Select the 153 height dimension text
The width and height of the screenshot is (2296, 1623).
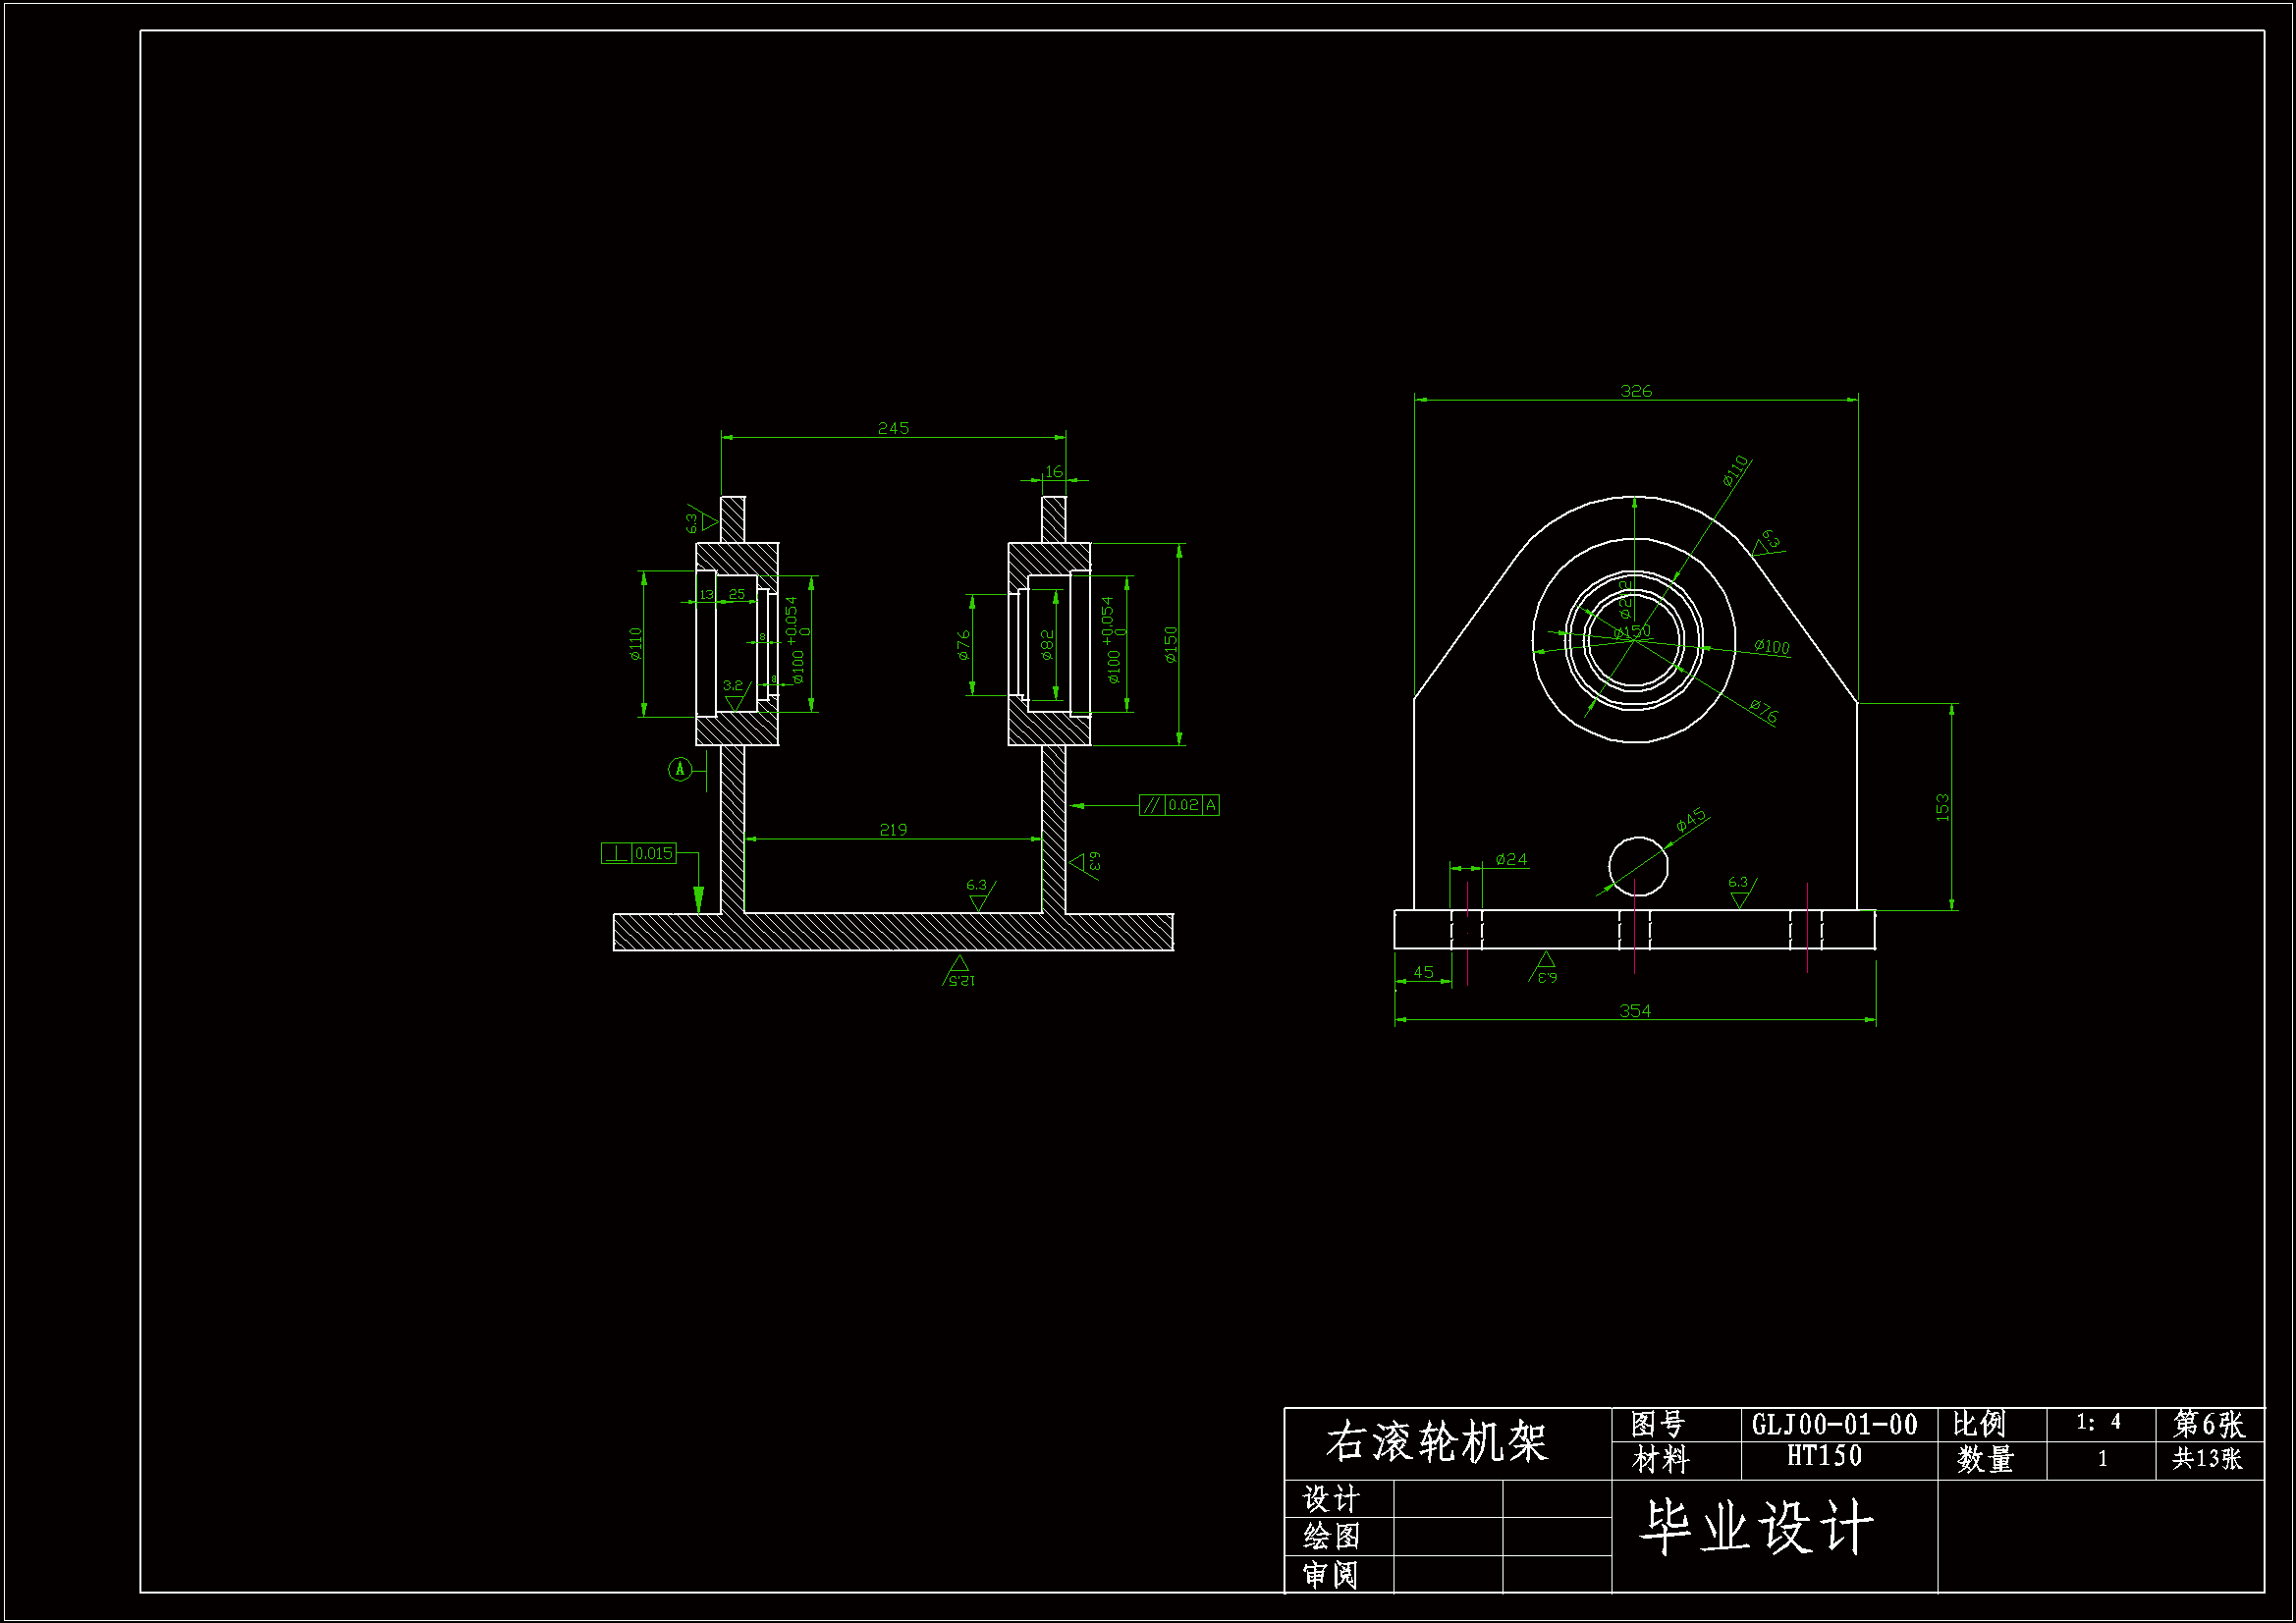pos(1942,807)
